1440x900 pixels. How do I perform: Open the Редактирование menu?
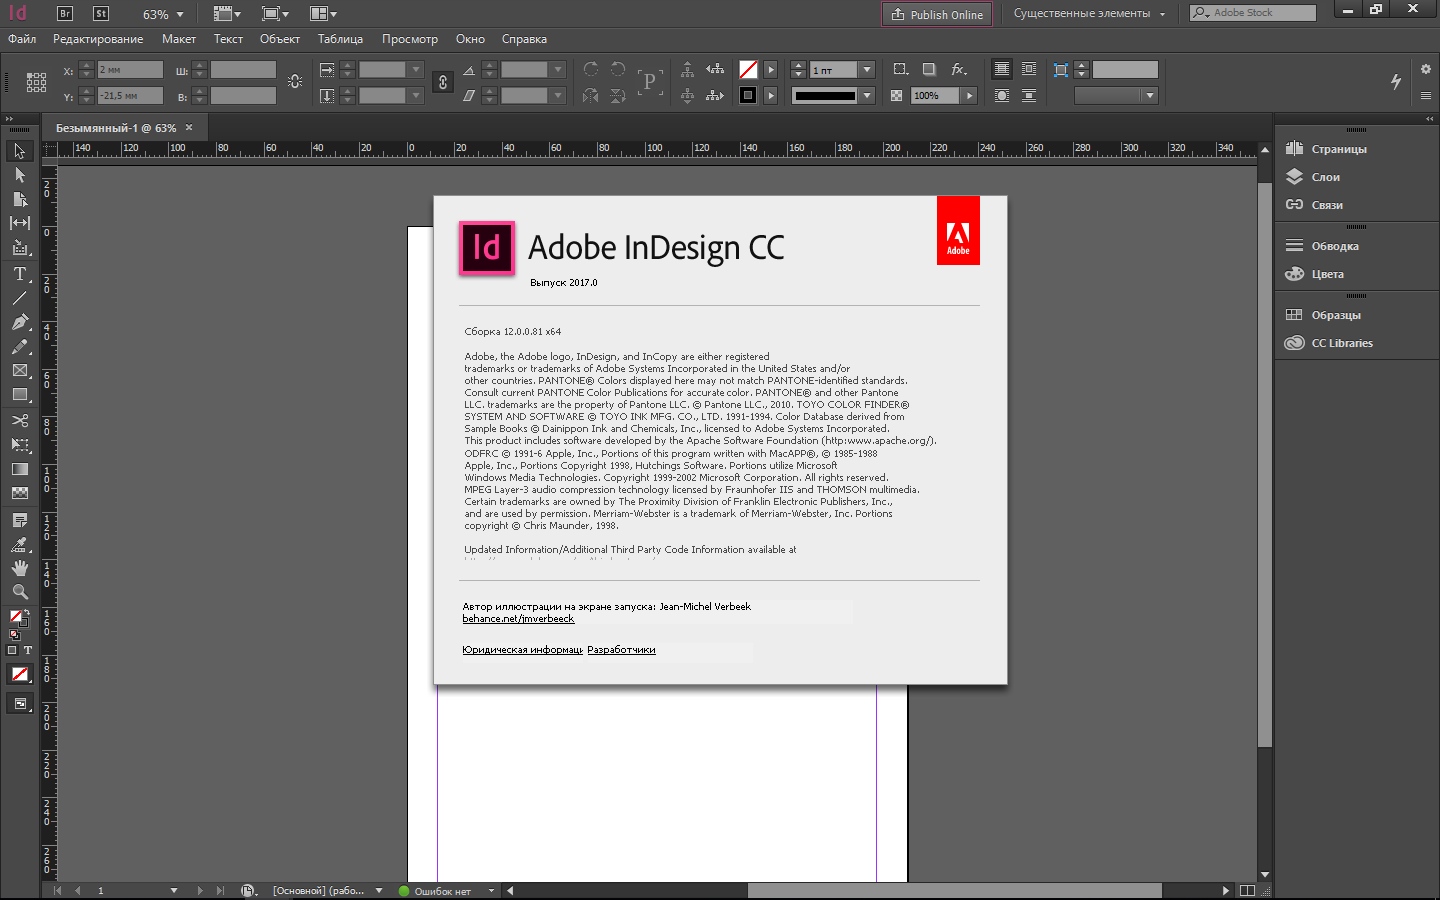[x=98, y=39]
